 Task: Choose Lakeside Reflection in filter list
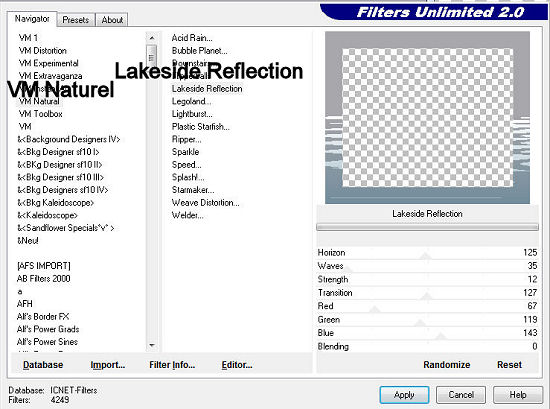[x=207, y=89]
